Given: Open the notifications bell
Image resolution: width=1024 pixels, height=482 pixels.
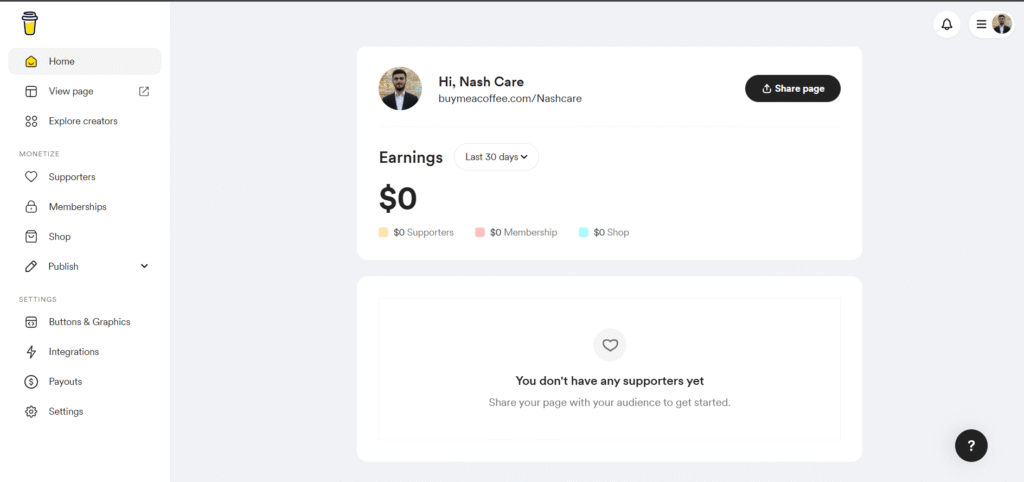Looking at the screenshot, I should point(947,24).
